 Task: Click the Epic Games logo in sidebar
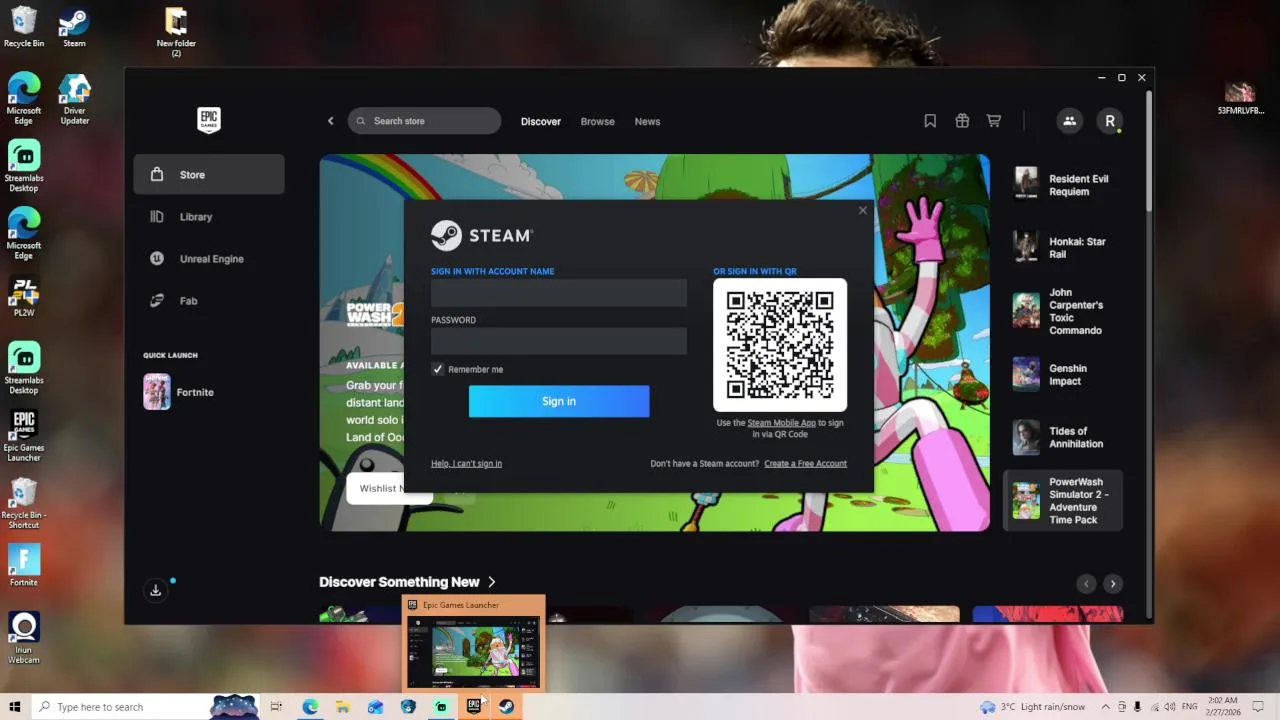(x=208, y=120)
